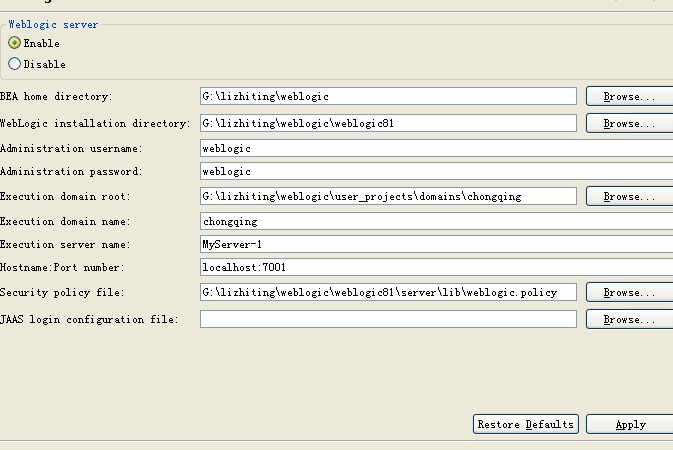
Task: Click the Security policy file field
Action: coord(388,293)
